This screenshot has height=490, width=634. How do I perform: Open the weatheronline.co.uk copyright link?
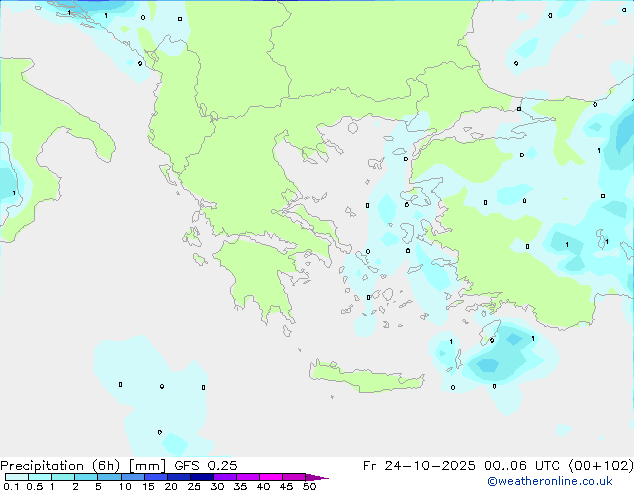(550, 481)
